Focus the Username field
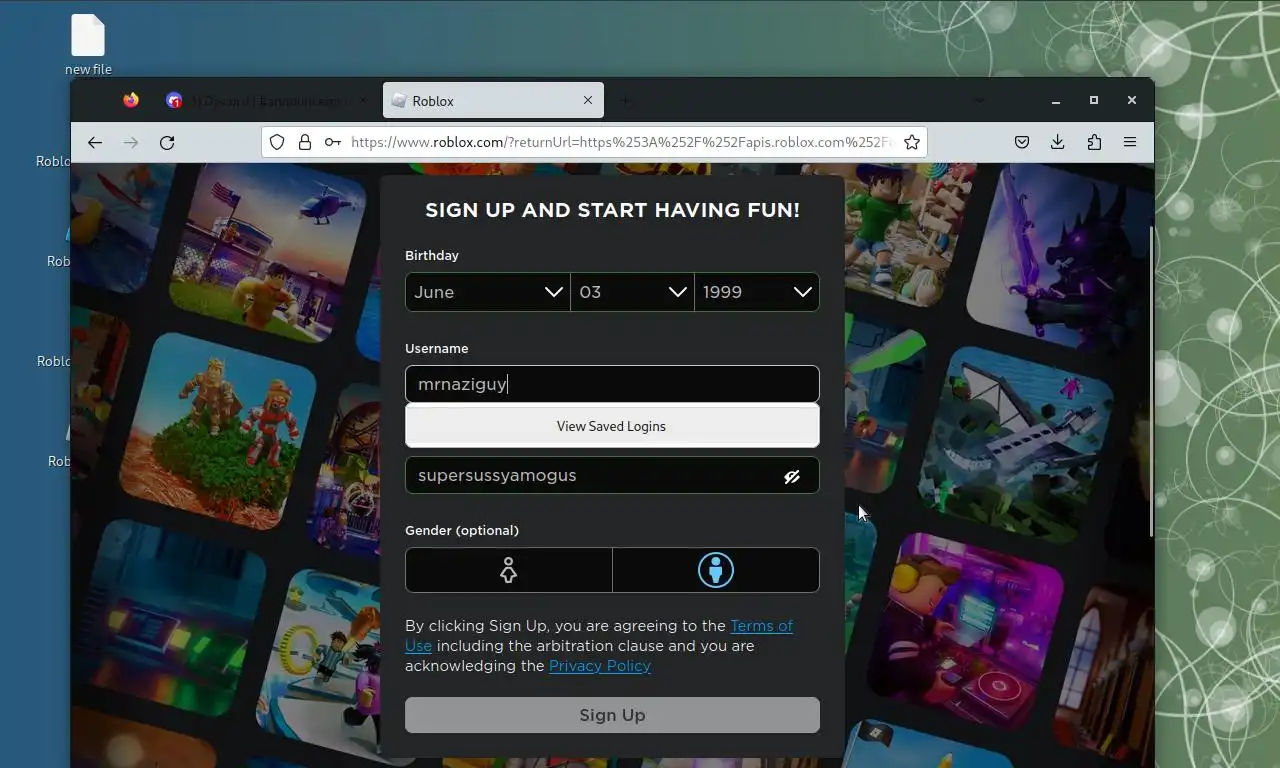This screenshot has width=1280, height=768. coord(612,384)
